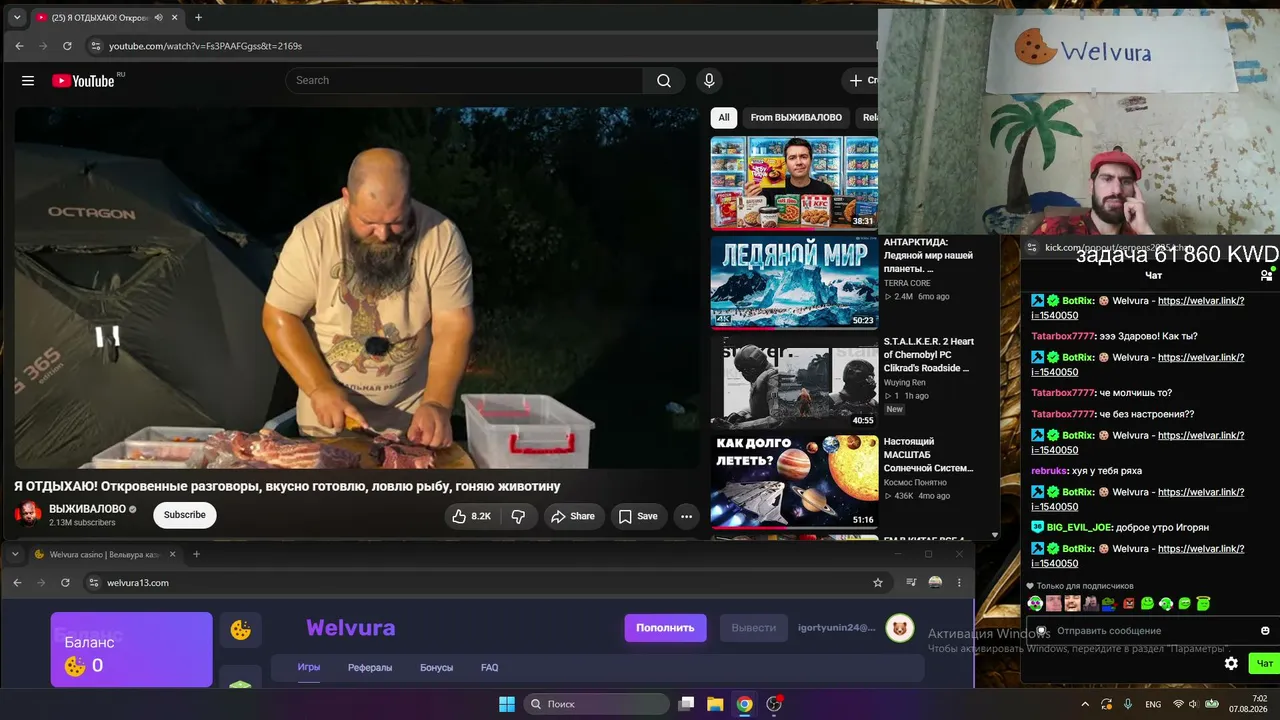1280x720 pixels.
Task: Open the Windows Start menu
Action: (507, 704)
